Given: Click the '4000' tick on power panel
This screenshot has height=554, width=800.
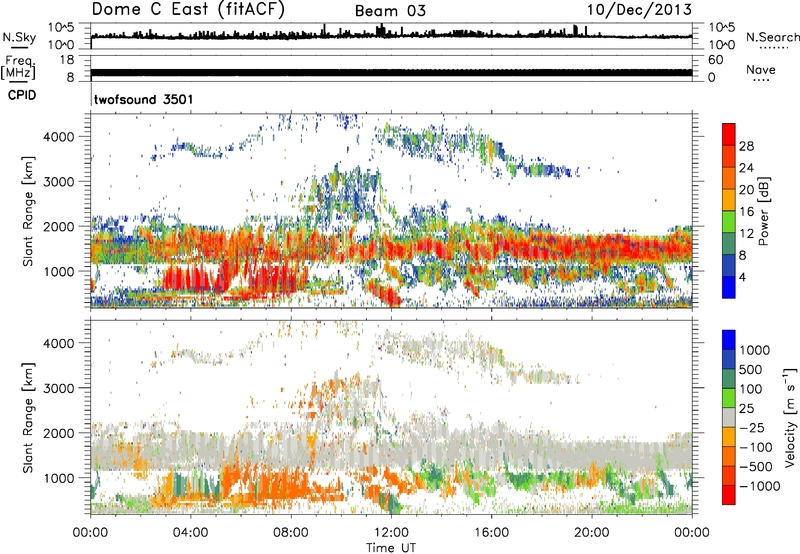Looking at the screenshot, I should [58, 137].
